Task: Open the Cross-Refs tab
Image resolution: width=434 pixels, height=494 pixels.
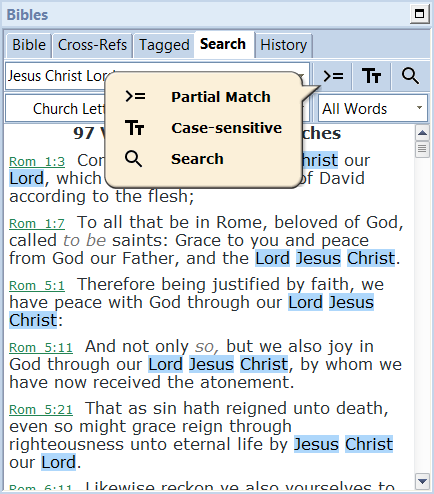Action: click(92, 45)
